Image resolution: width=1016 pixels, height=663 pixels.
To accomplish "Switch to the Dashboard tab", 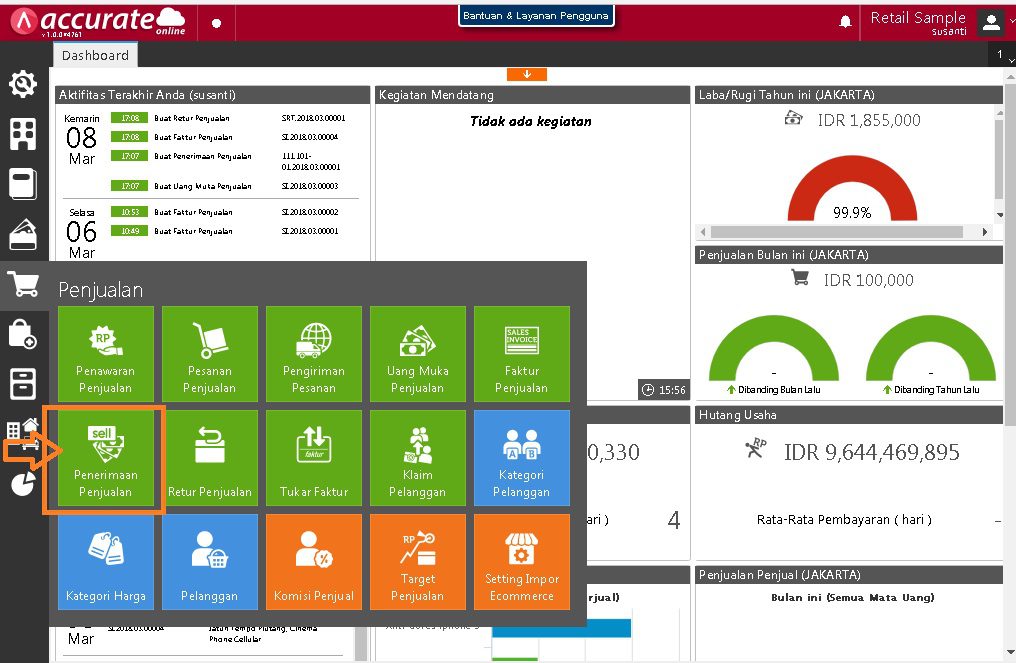I will (95, 56).
